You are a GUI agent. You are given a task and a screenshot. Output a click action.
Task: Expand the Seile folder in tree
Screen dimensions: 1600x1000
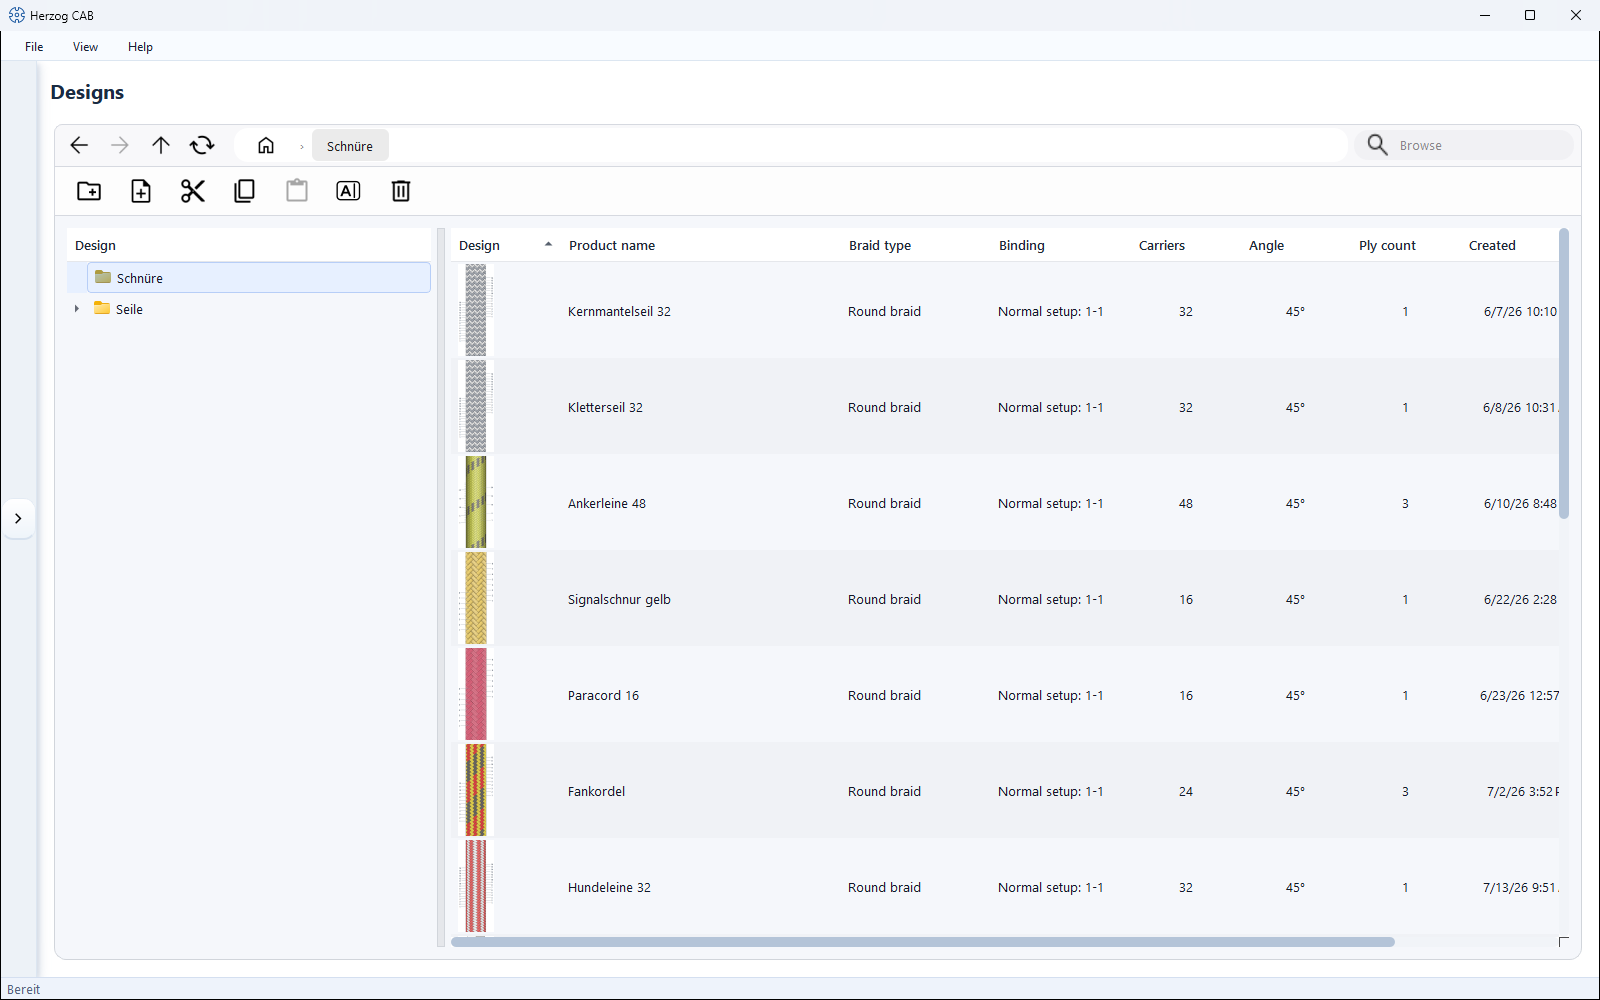pos(77,309)
